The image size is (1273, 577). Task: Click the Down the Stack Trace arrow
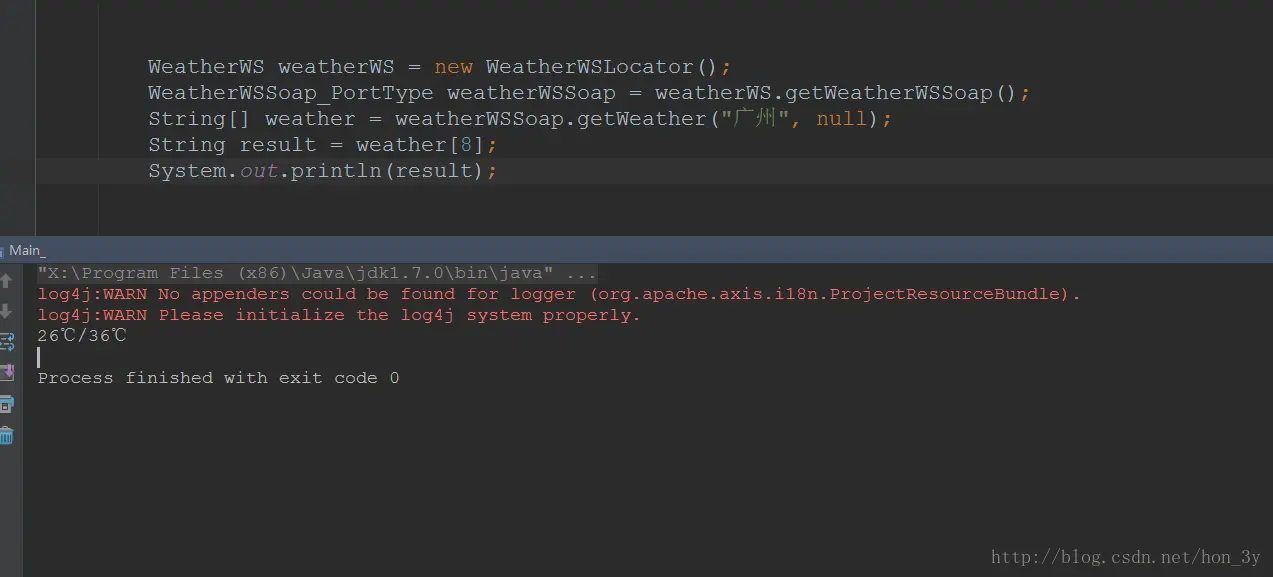(5, 311)
